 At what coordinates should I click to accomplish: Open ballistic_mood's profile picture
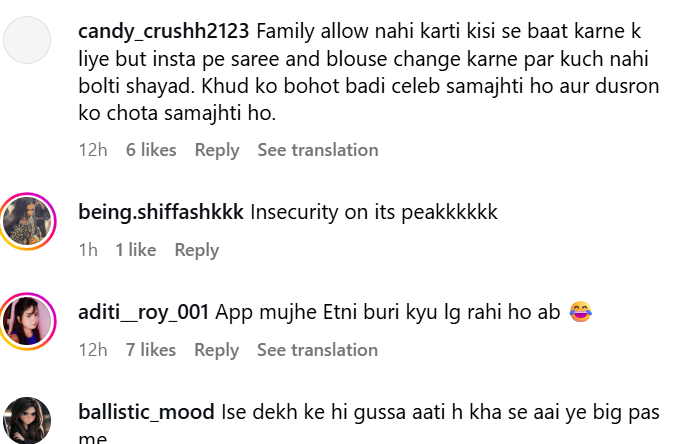pos(28,420)
